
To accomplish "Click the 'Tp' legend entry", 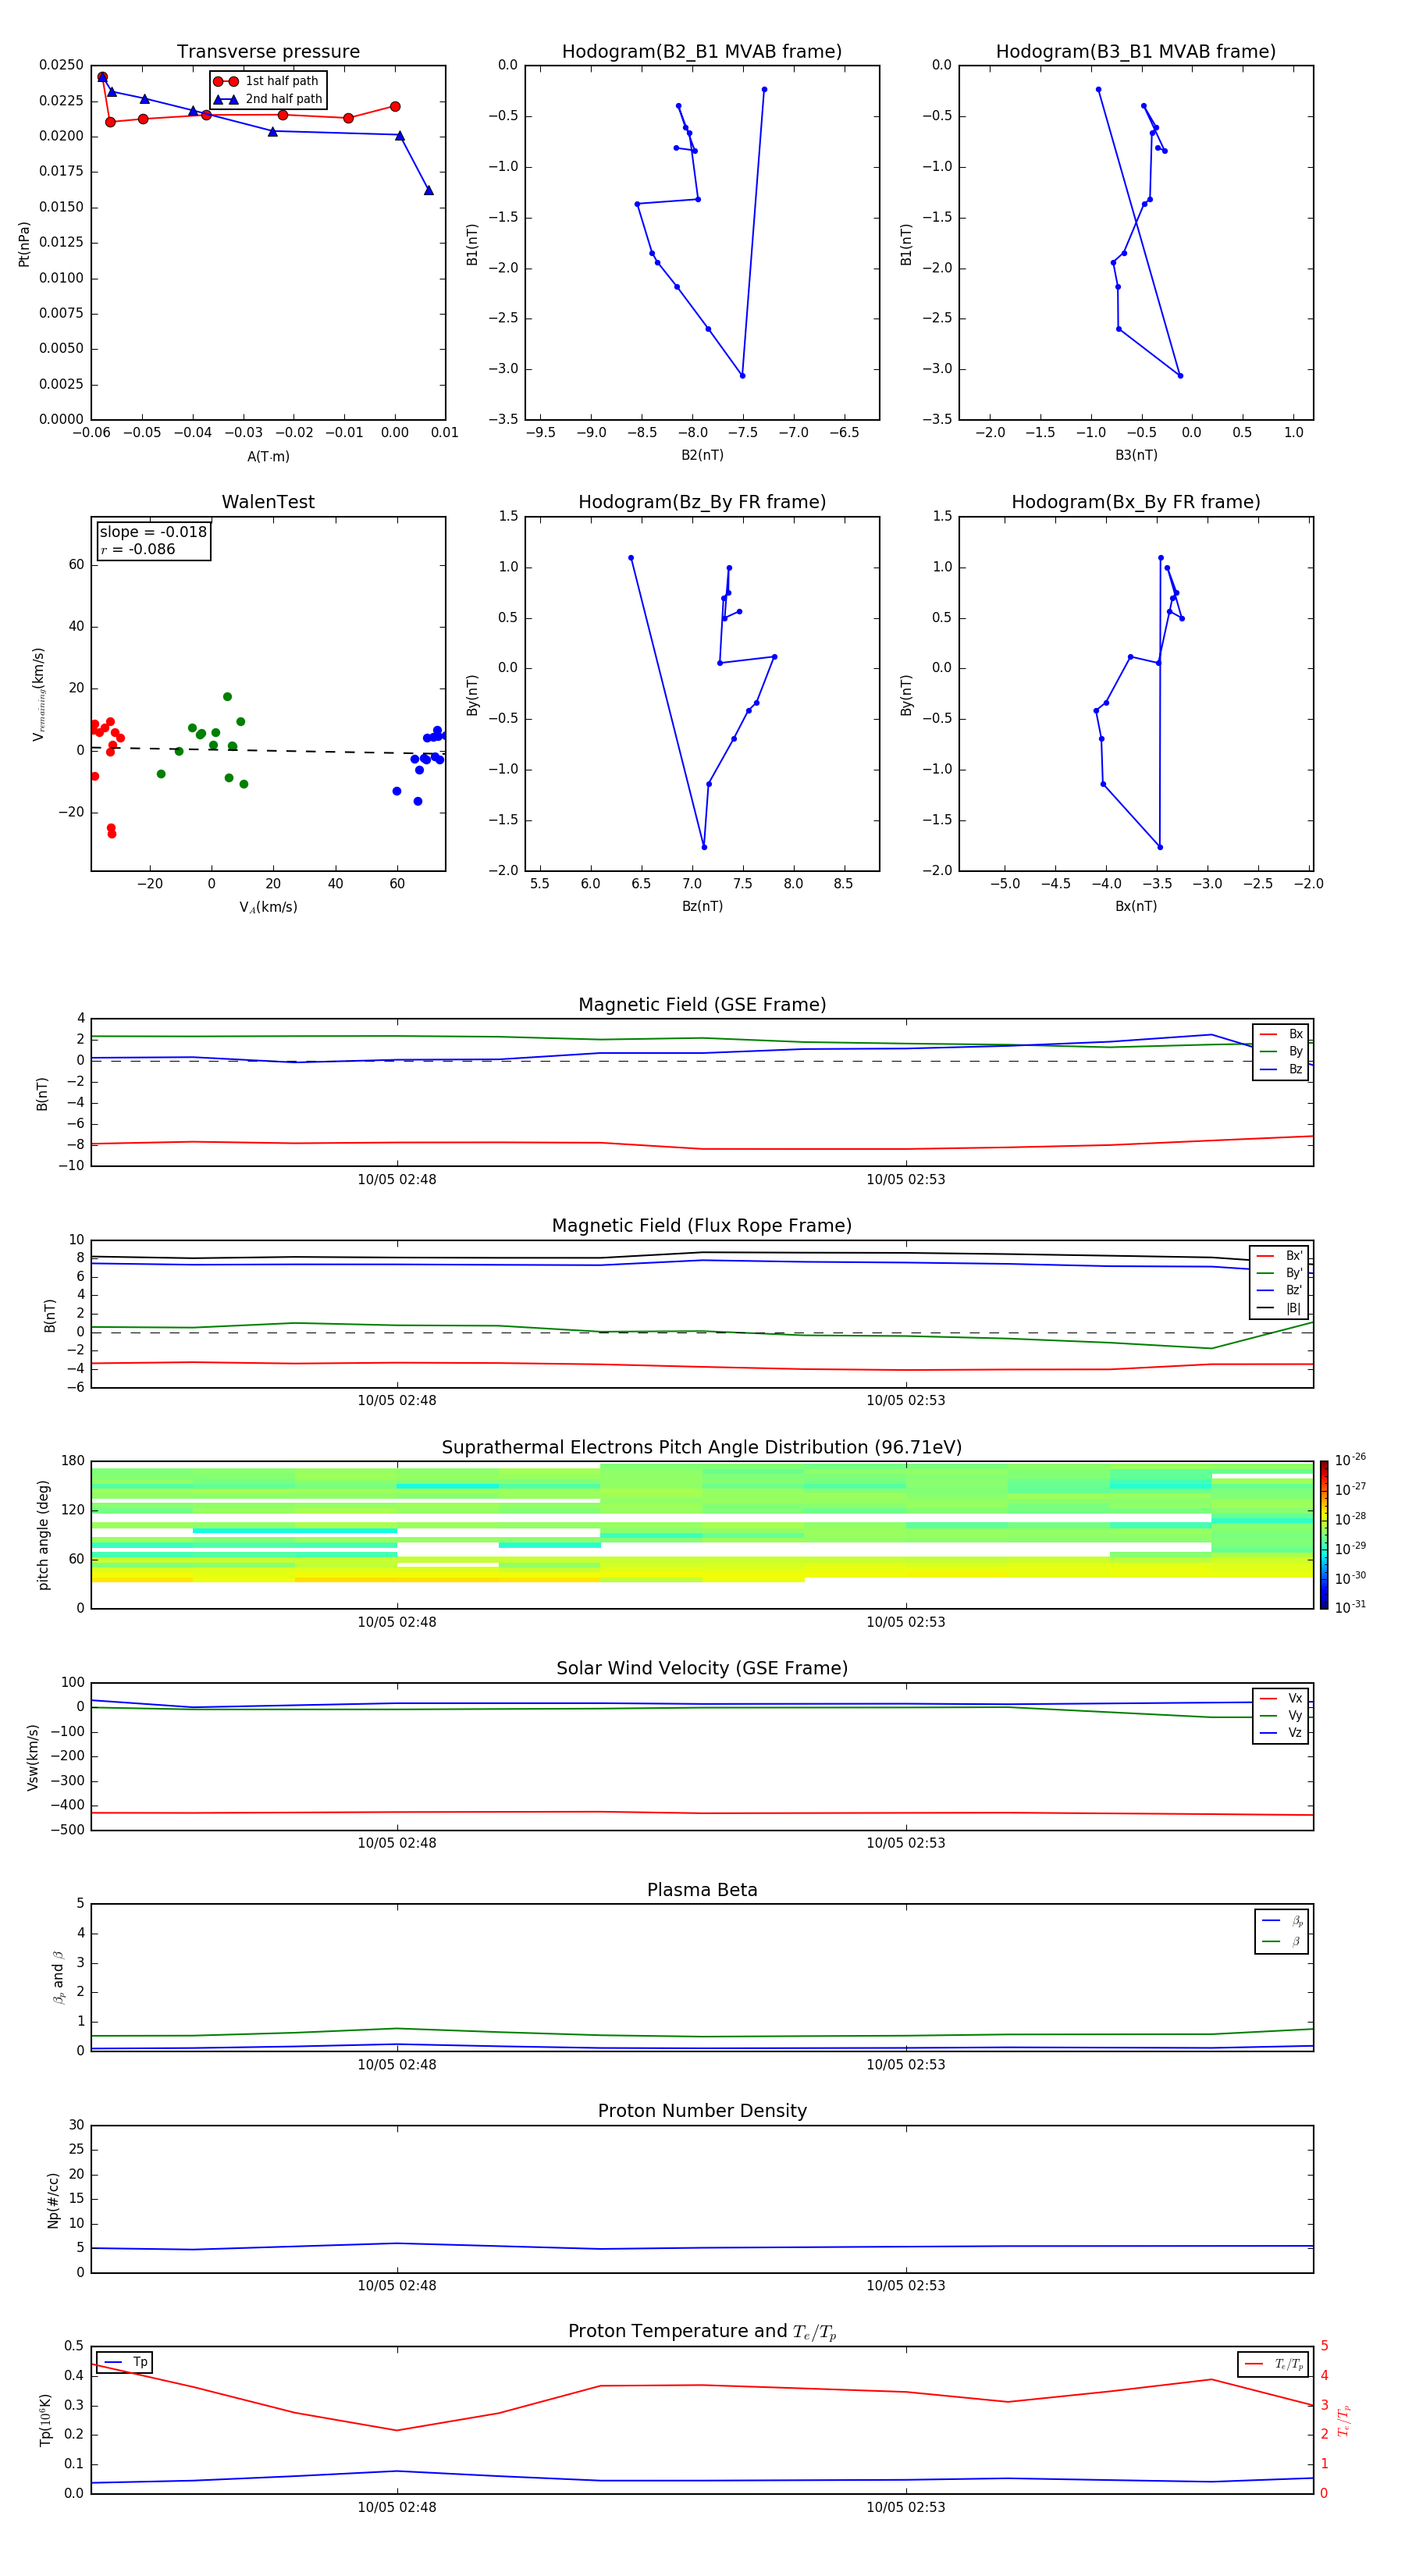I will point(125,2362).
